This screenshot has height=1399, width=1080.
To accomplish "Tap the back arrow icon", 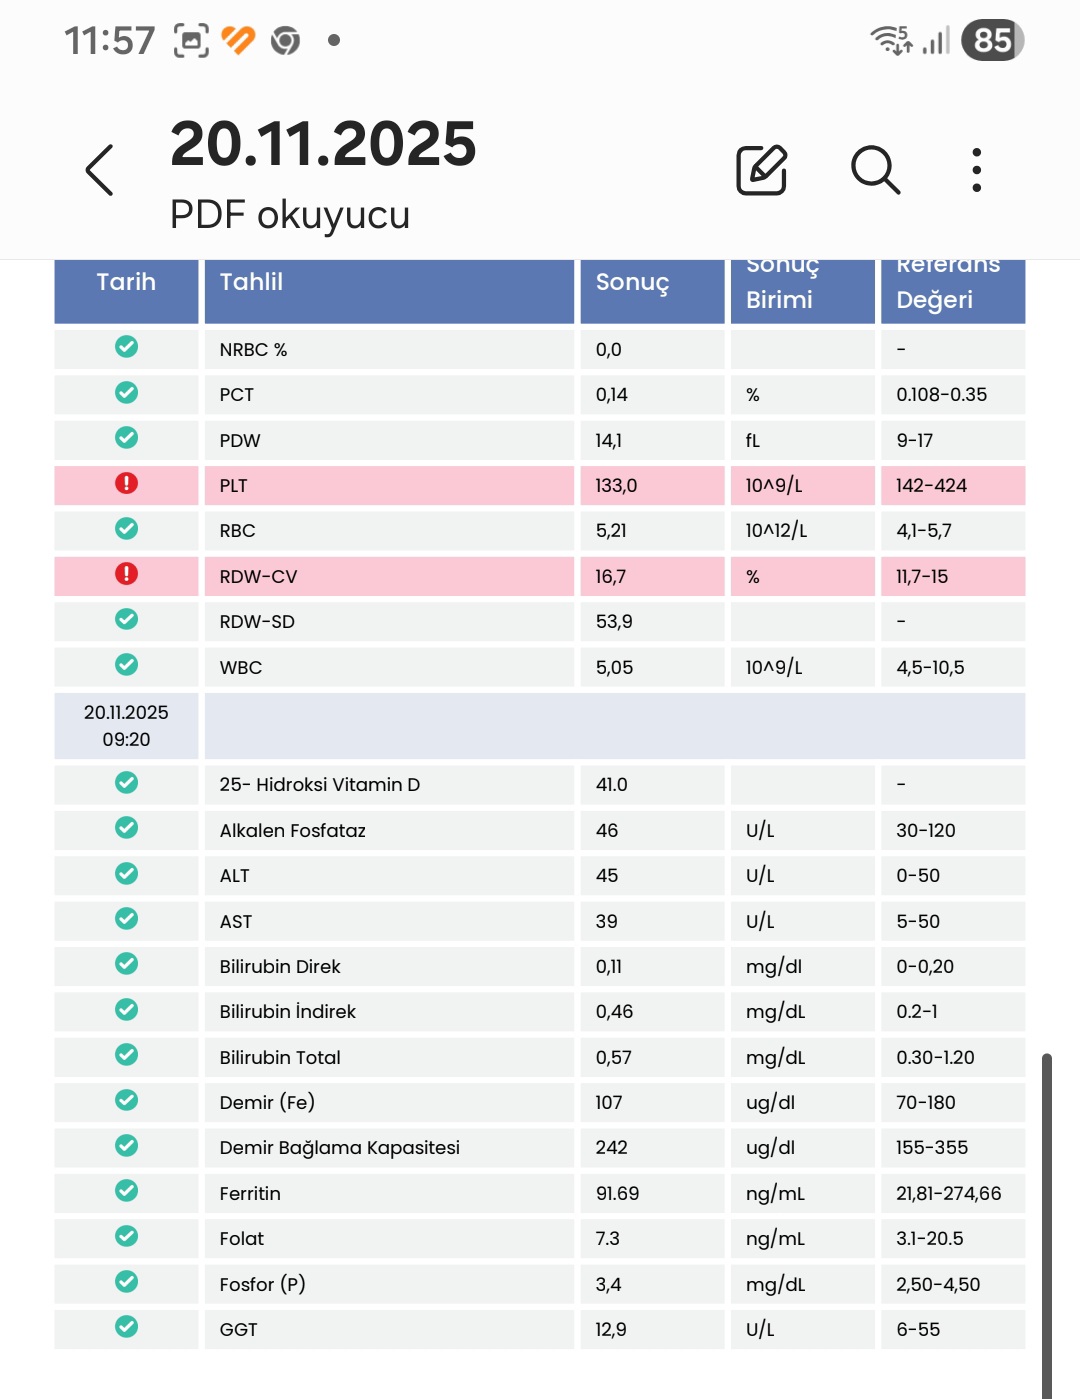I will (100, 170).
